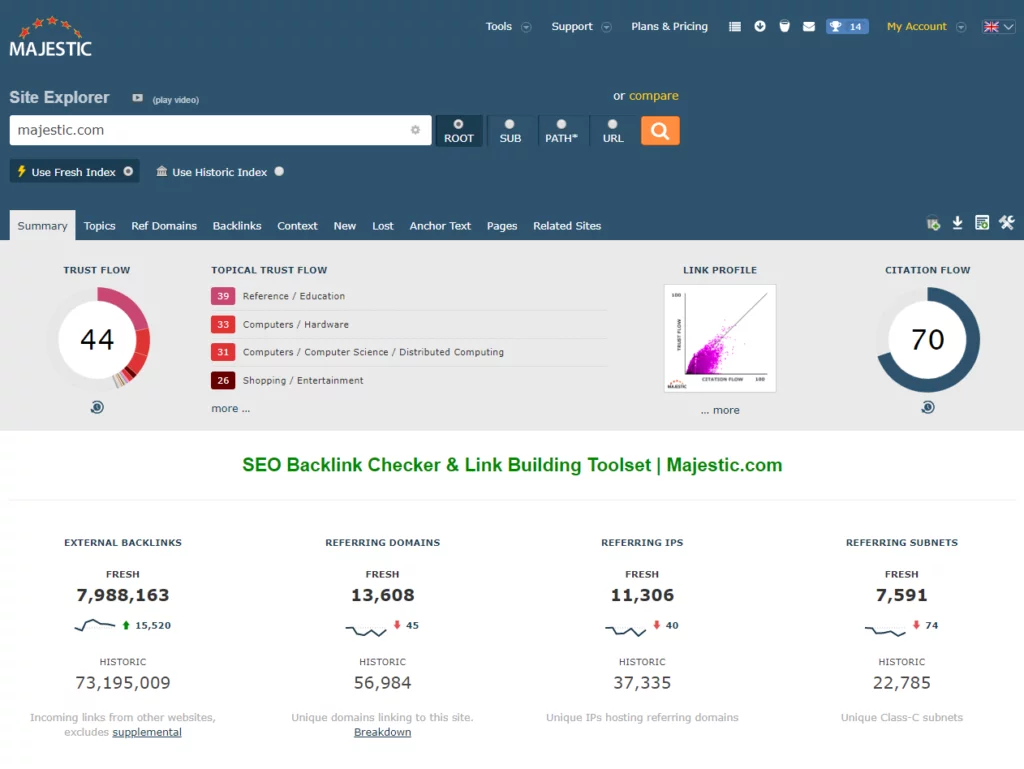Click the fresh backlinks value 7,988,163

point(123,595)
